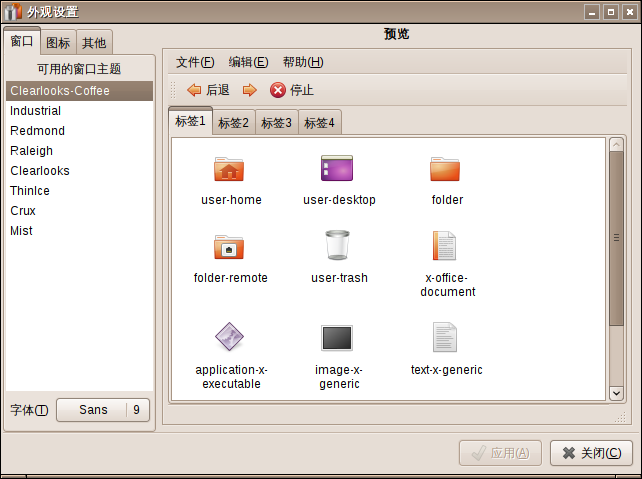The height and width of the screenshot is (479, 642).
Task: Select preview tab 标签4
Action: (x=320, y=123)
